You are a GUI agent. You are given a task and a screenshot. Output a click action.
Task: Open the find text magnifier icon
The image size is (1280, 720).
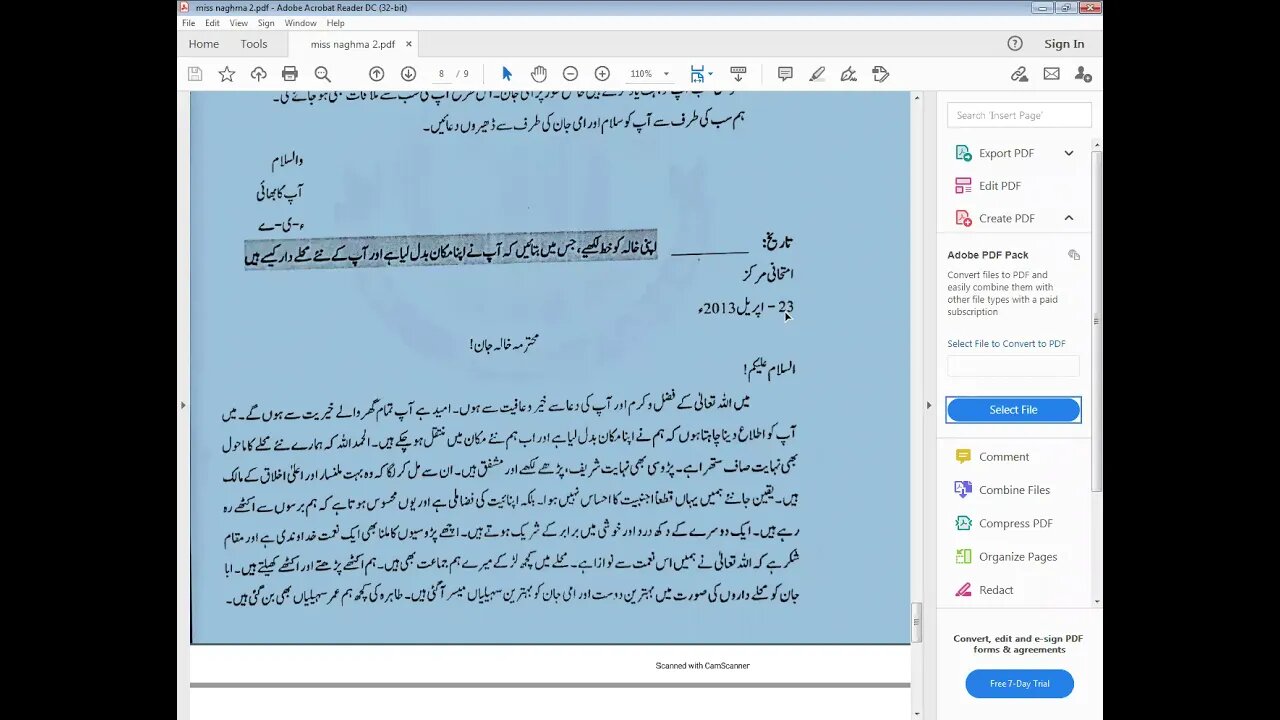[322, 74]
